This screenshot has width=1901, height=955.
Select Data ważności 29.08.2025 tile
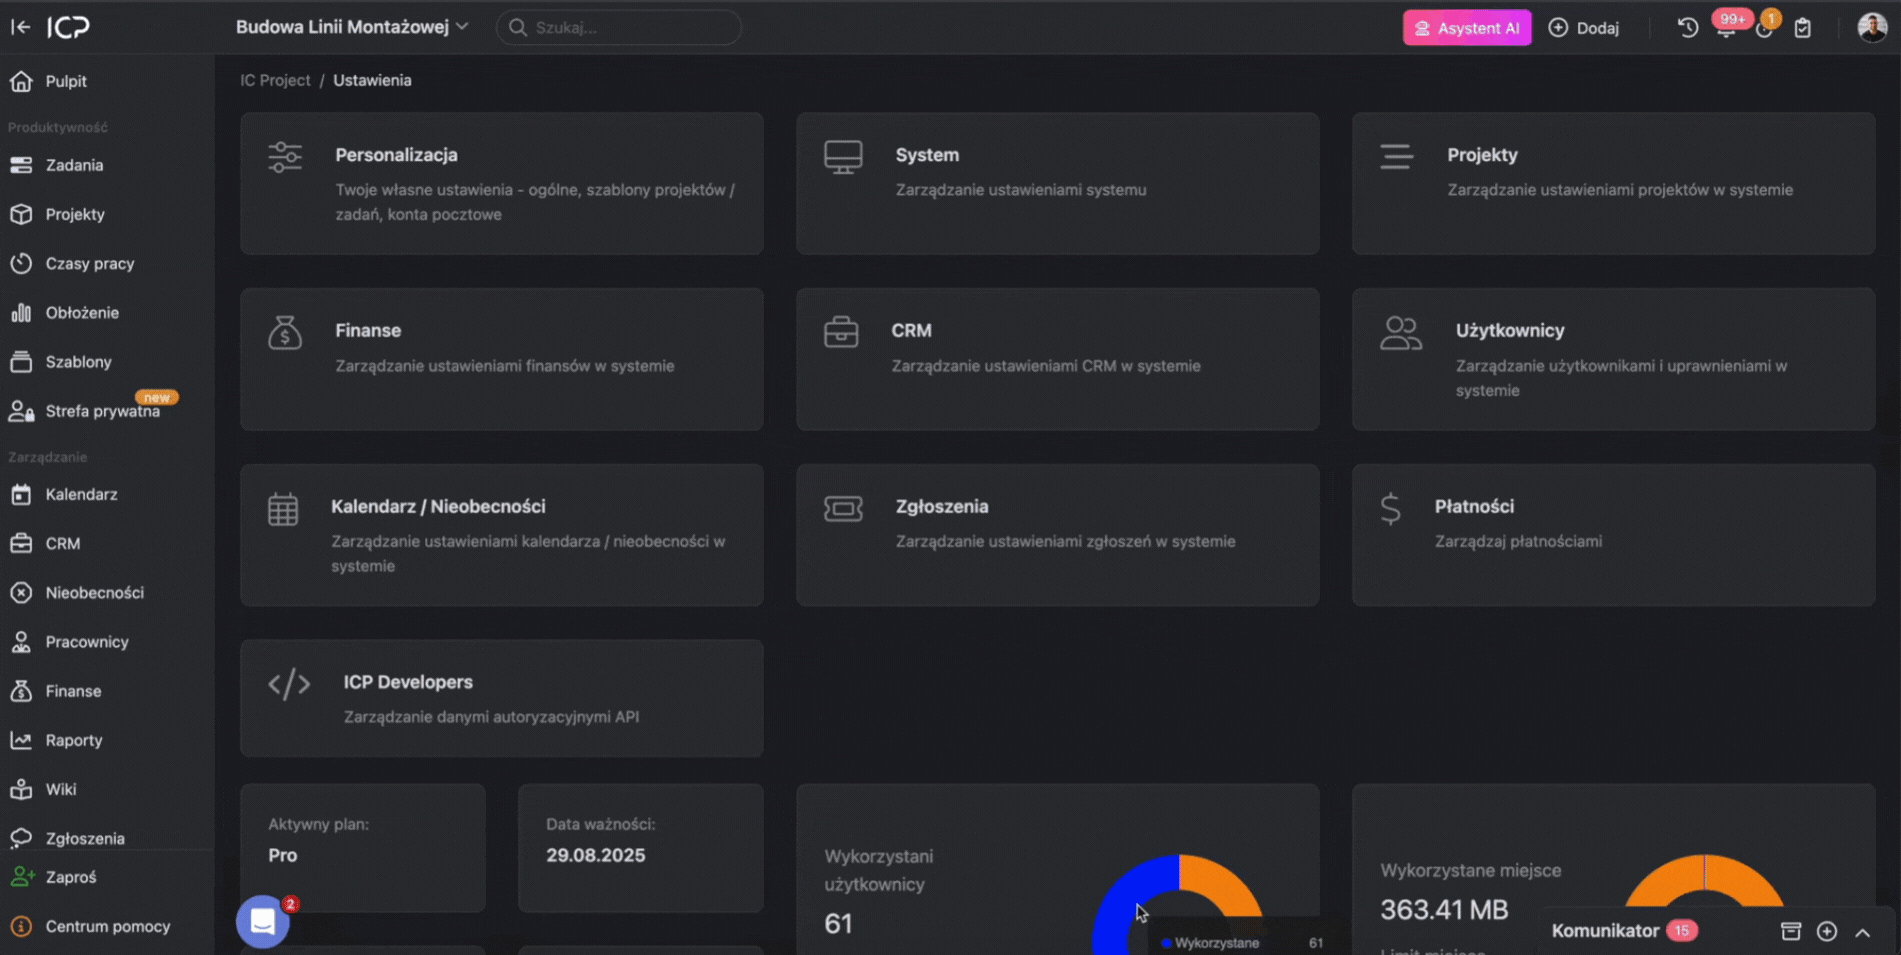pyautogui.click(x=641, y=848)
